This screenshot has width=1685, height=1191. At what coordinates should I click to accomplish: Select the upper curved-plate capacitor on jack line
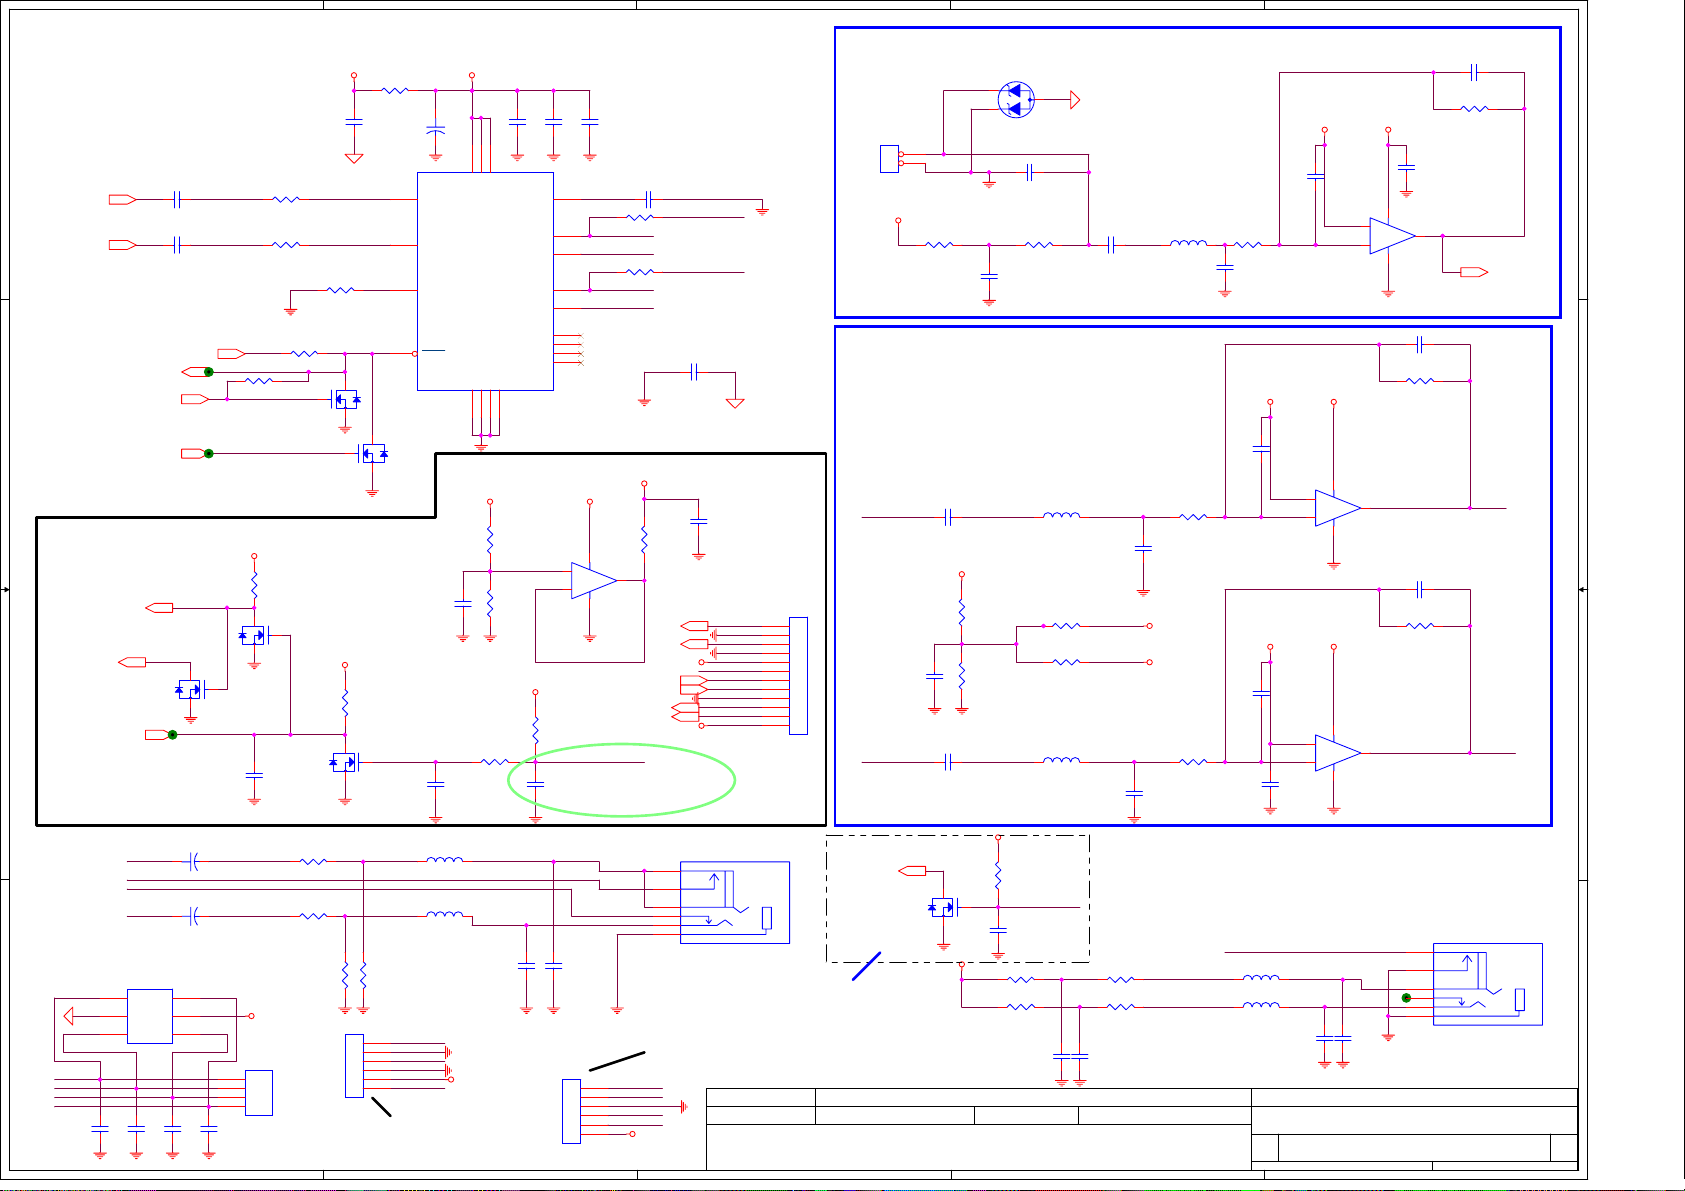click(x=194, y=861)
